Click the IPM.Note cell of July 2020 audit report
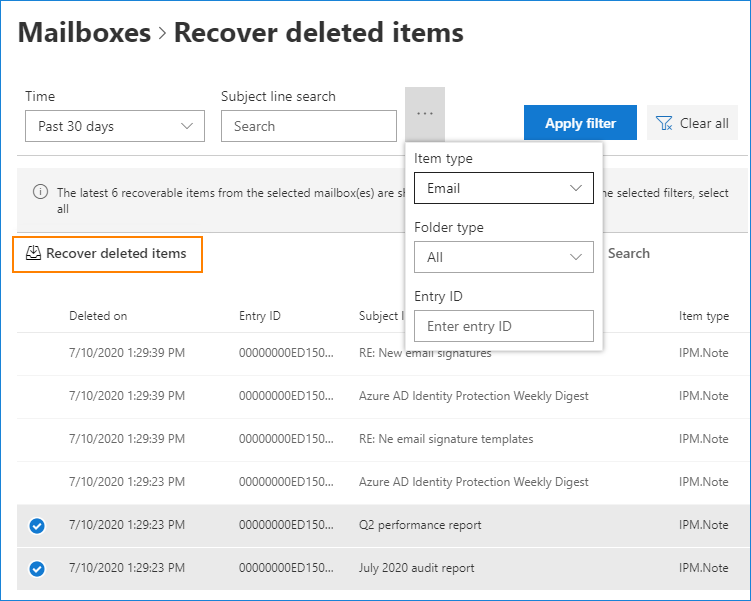751x601 pixels. [x=703, y=568]
